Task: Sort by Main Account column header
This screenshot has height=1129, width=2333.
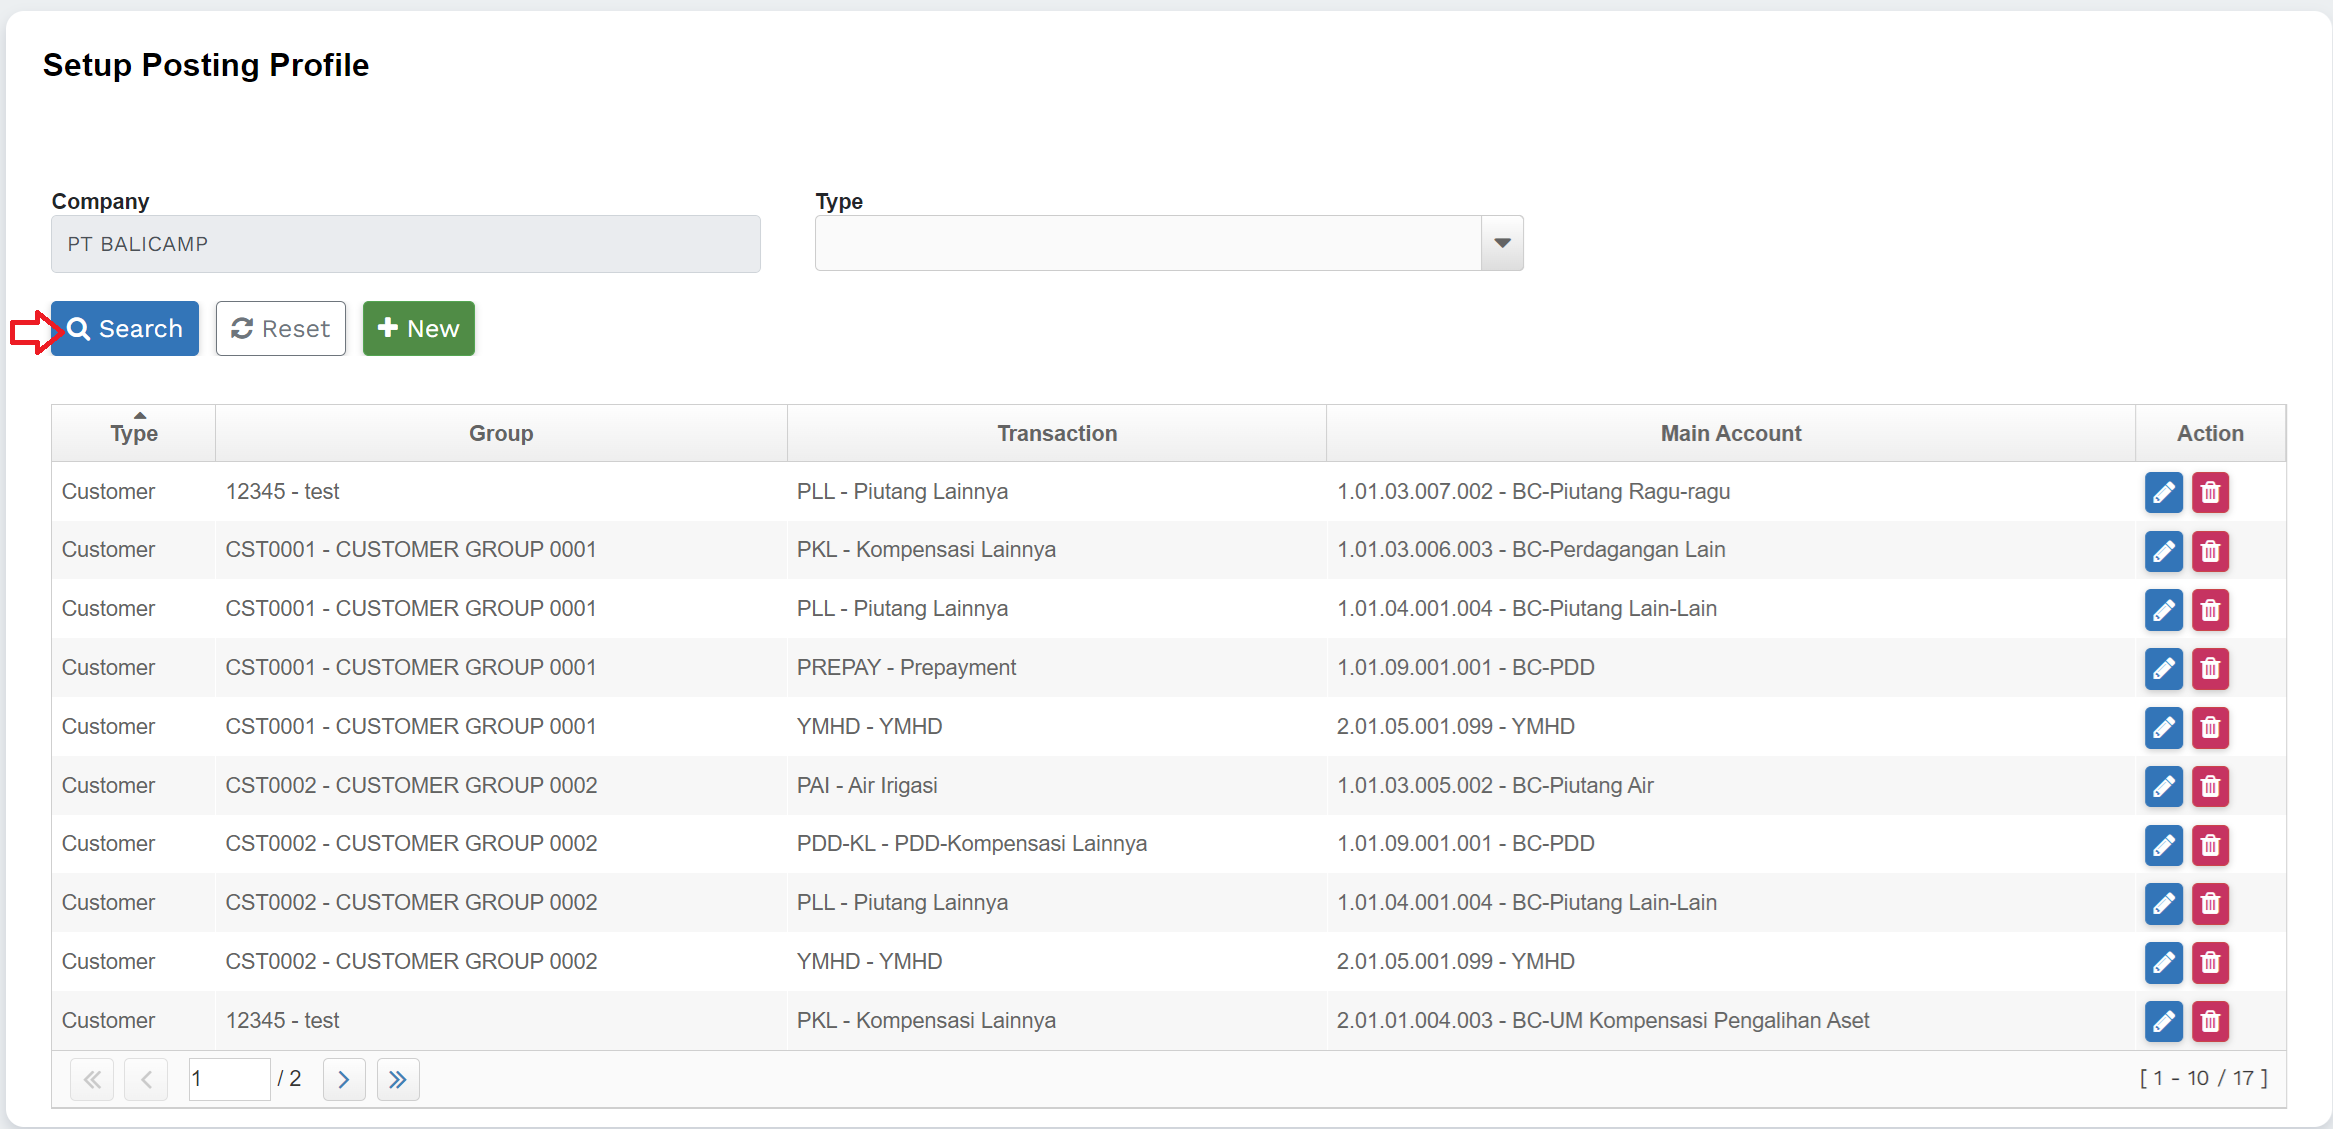Action: (1730, 433)
